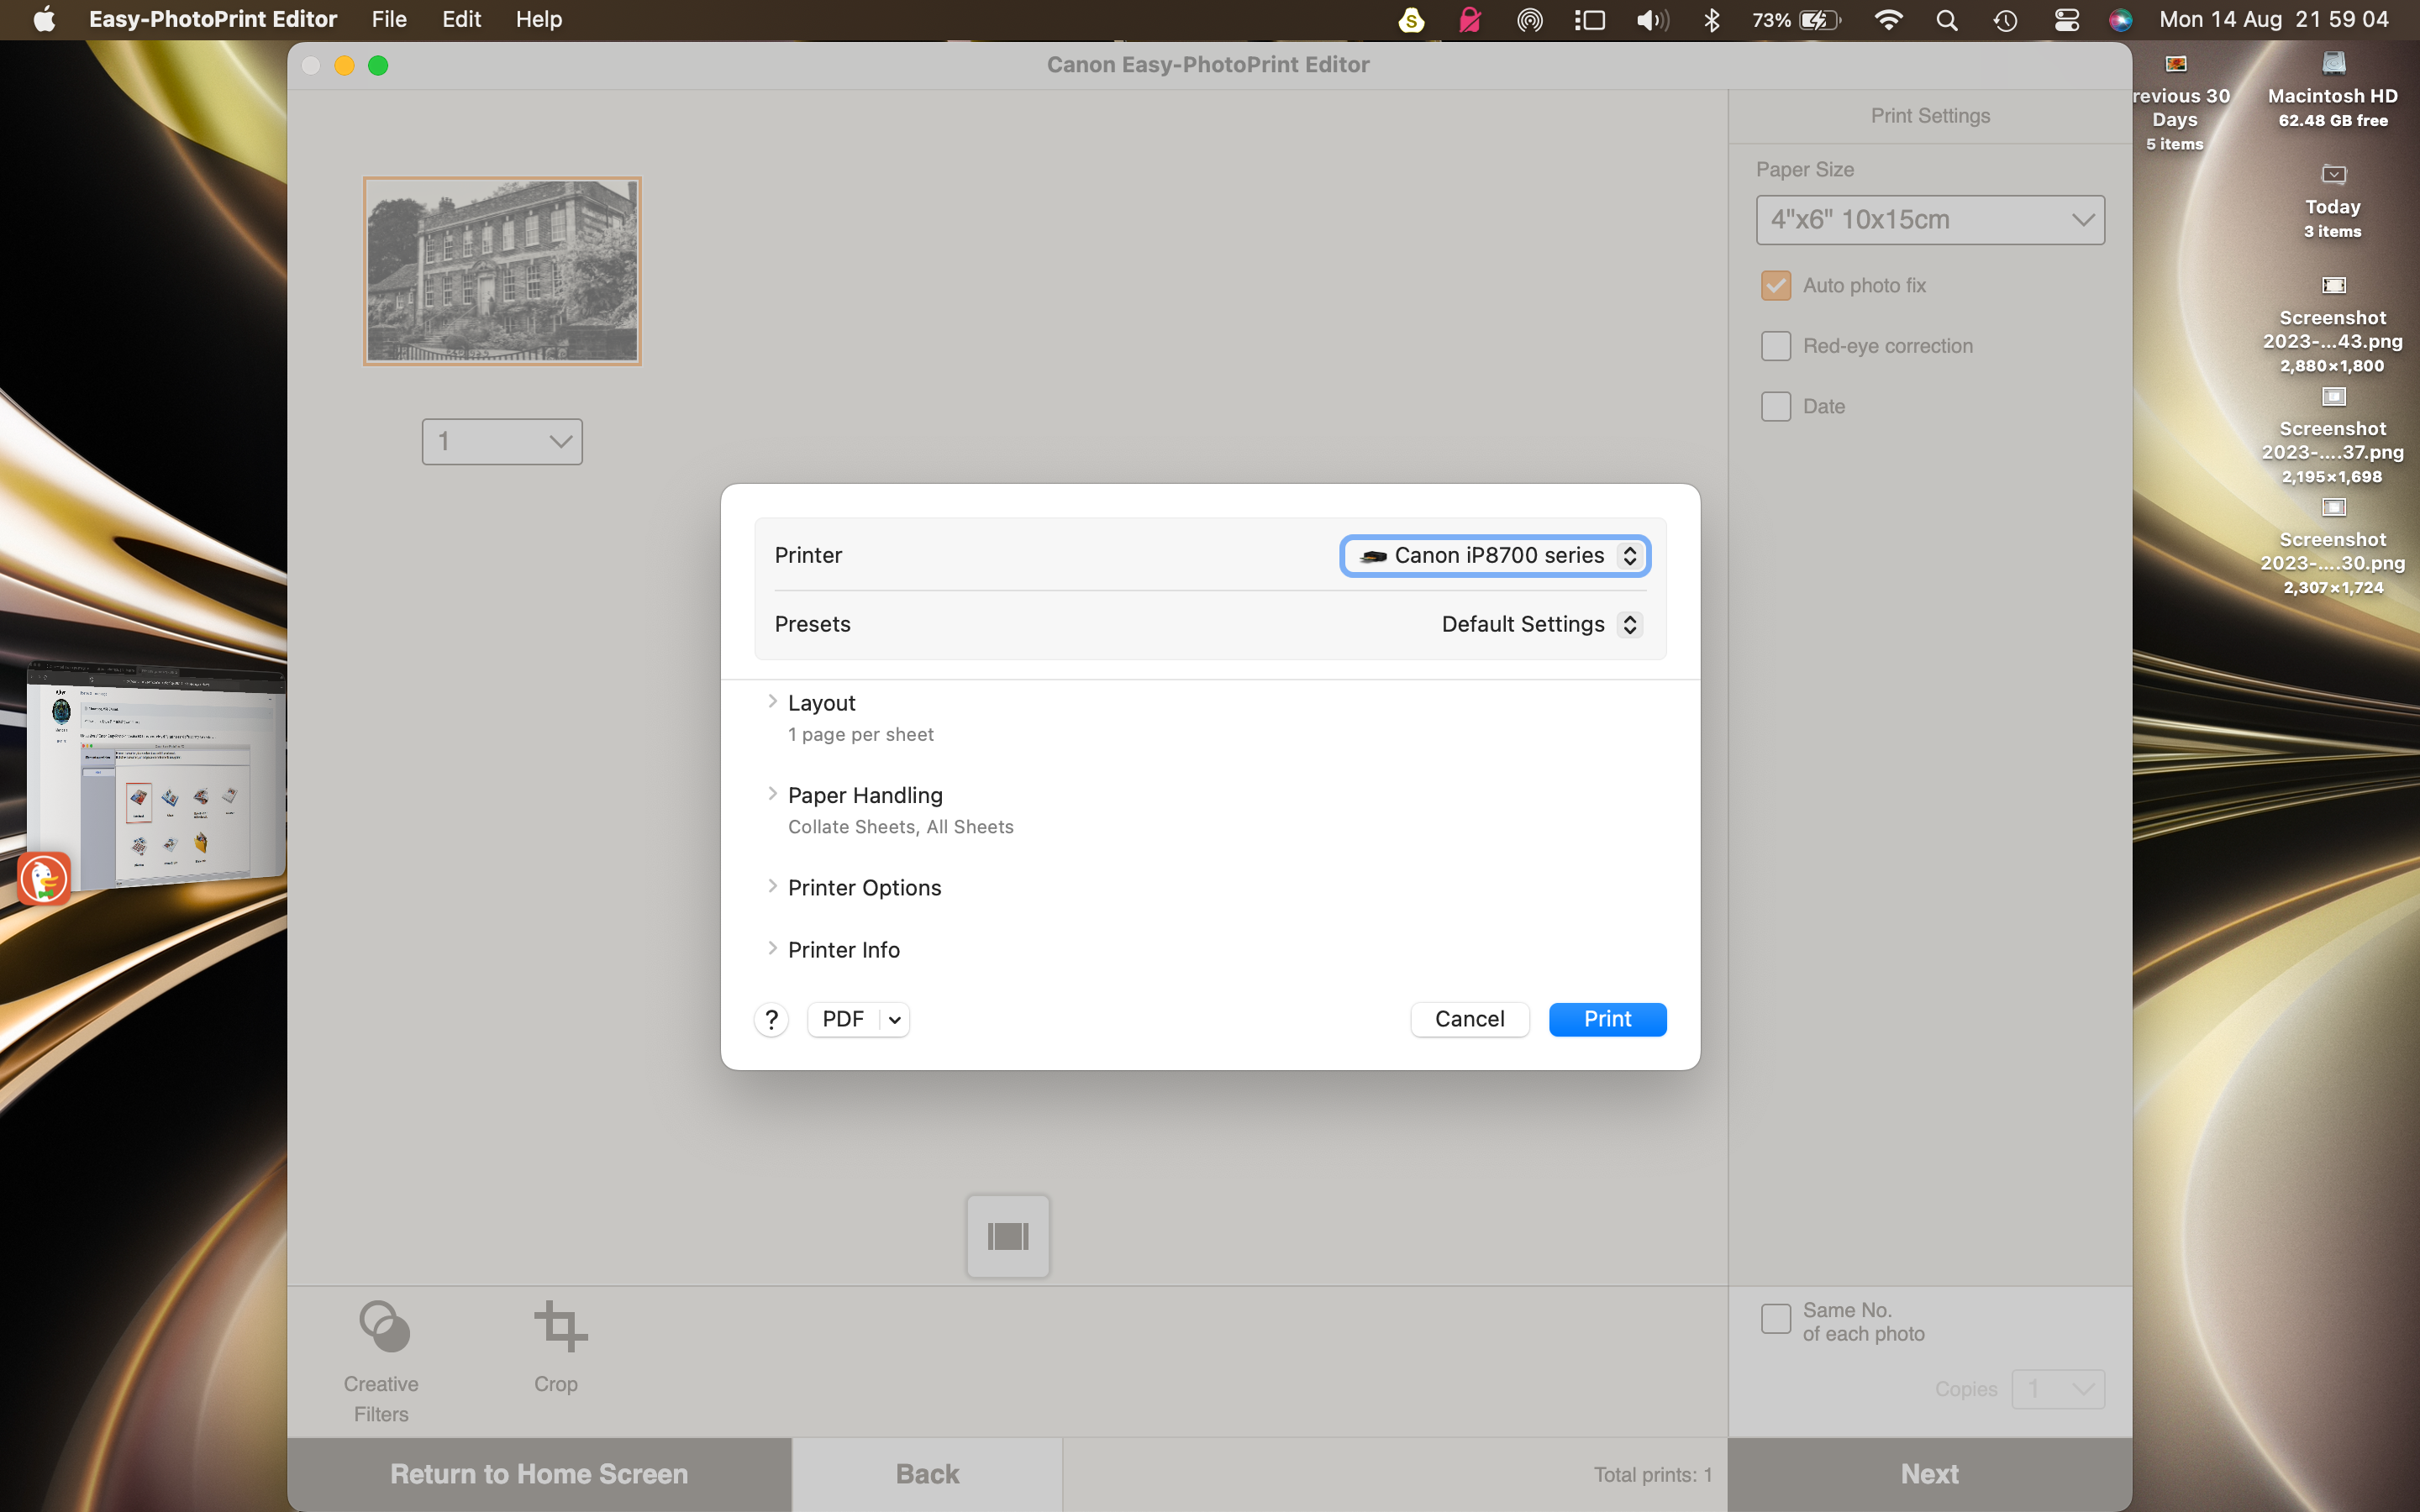The width and height of the screenshot is (2420, 1512).
Task: Select the house photo thumbnail
Action: pos(502,271)
